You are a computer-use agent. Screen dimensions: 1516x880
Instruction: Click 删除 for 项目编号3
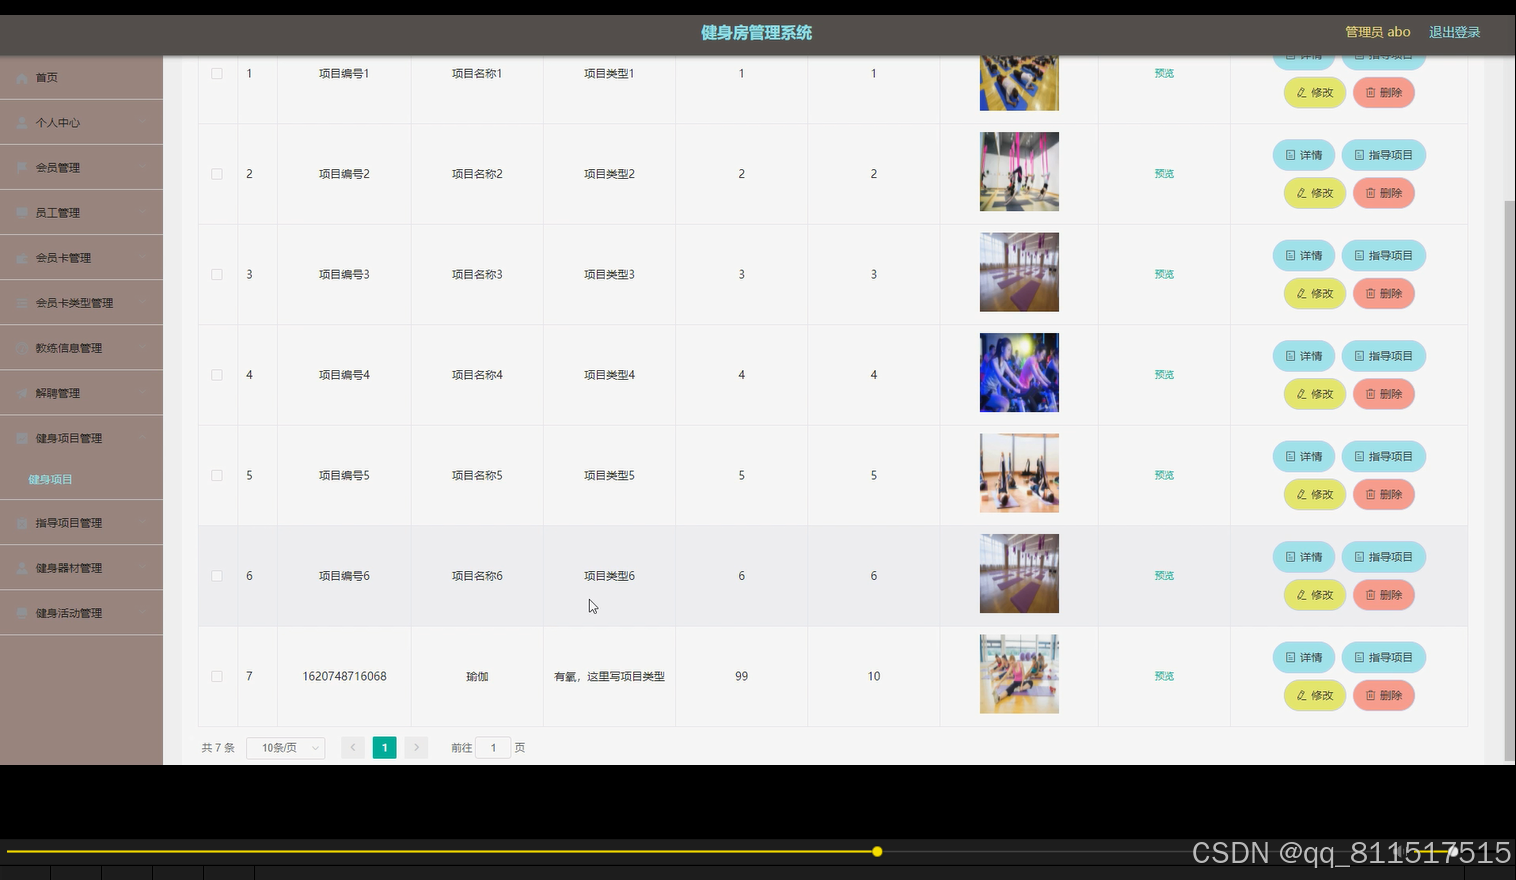click(1384, 294)
